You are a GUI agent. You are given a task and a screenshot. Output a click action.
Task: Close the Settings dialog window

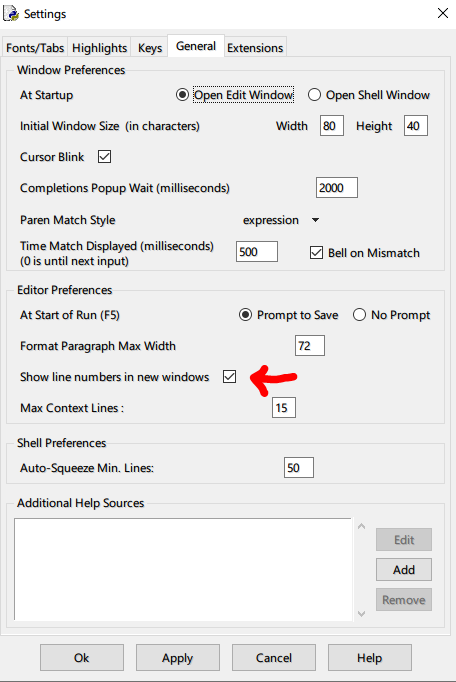pyautogui.click(x=443, y=13)
